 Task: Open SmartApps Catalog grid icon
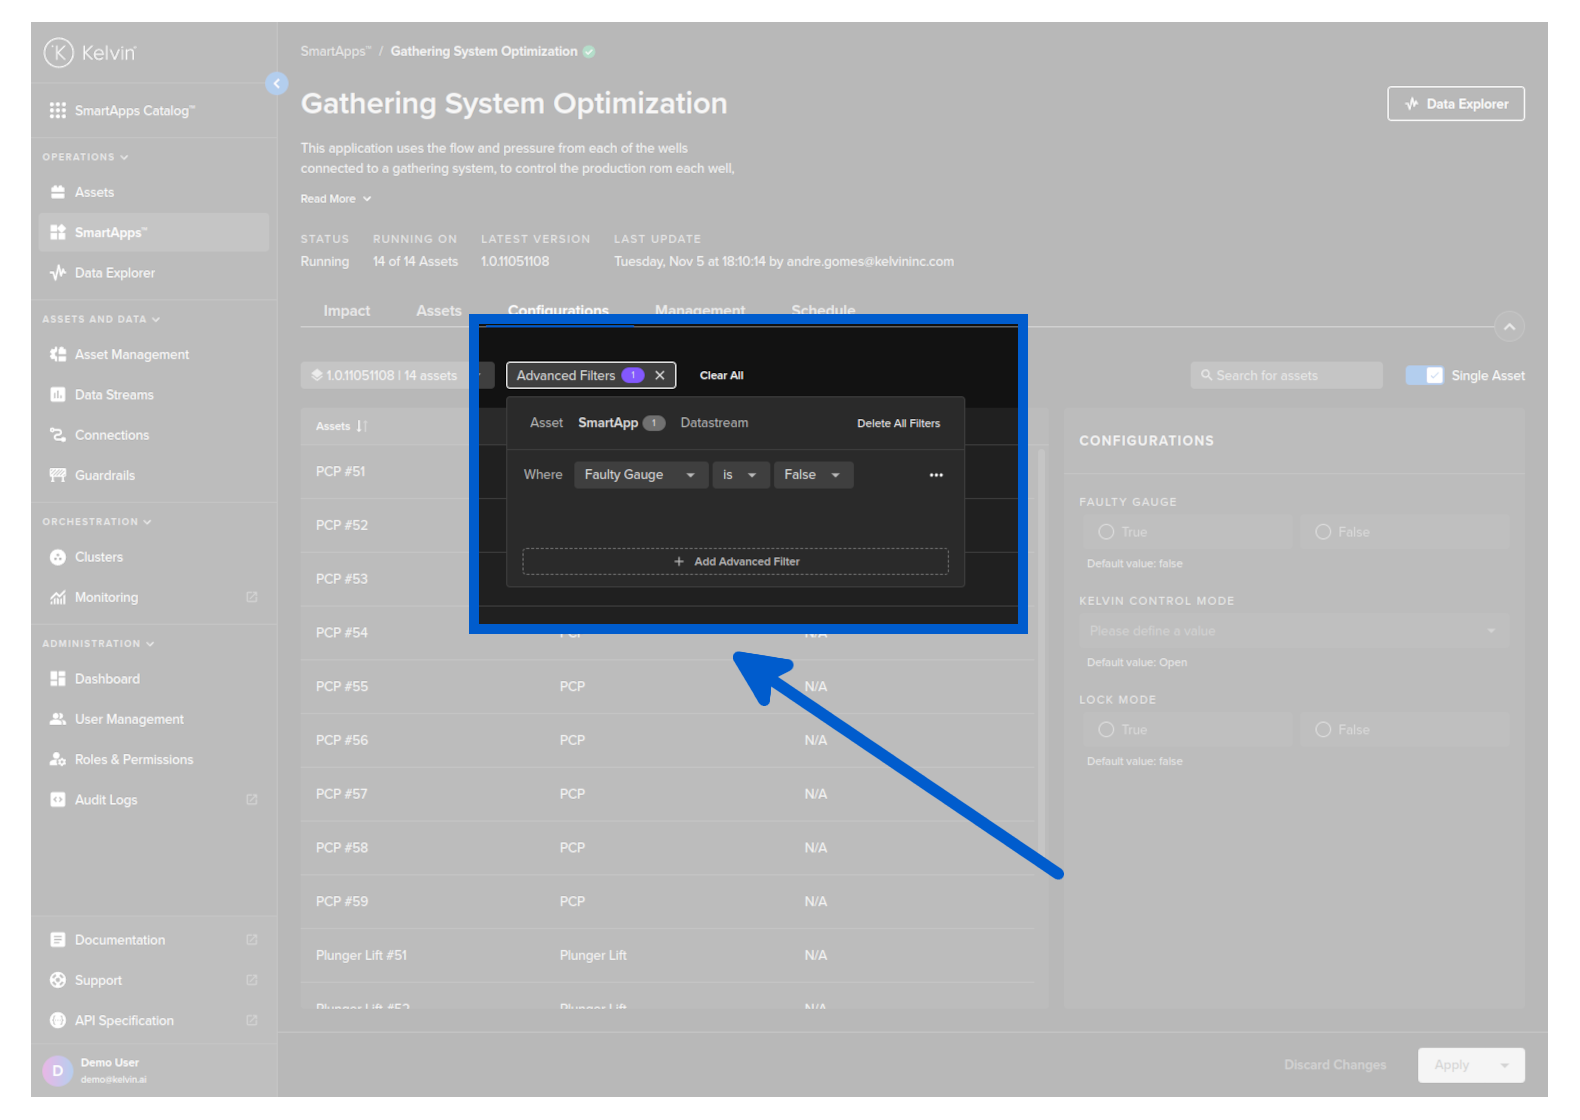[58, 111]
